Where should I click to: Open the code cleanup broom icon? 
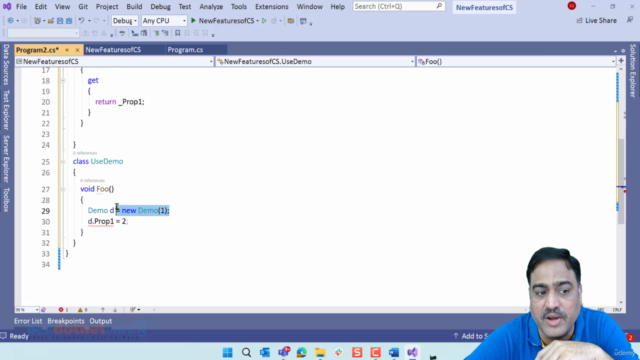[x=133, y=310]
